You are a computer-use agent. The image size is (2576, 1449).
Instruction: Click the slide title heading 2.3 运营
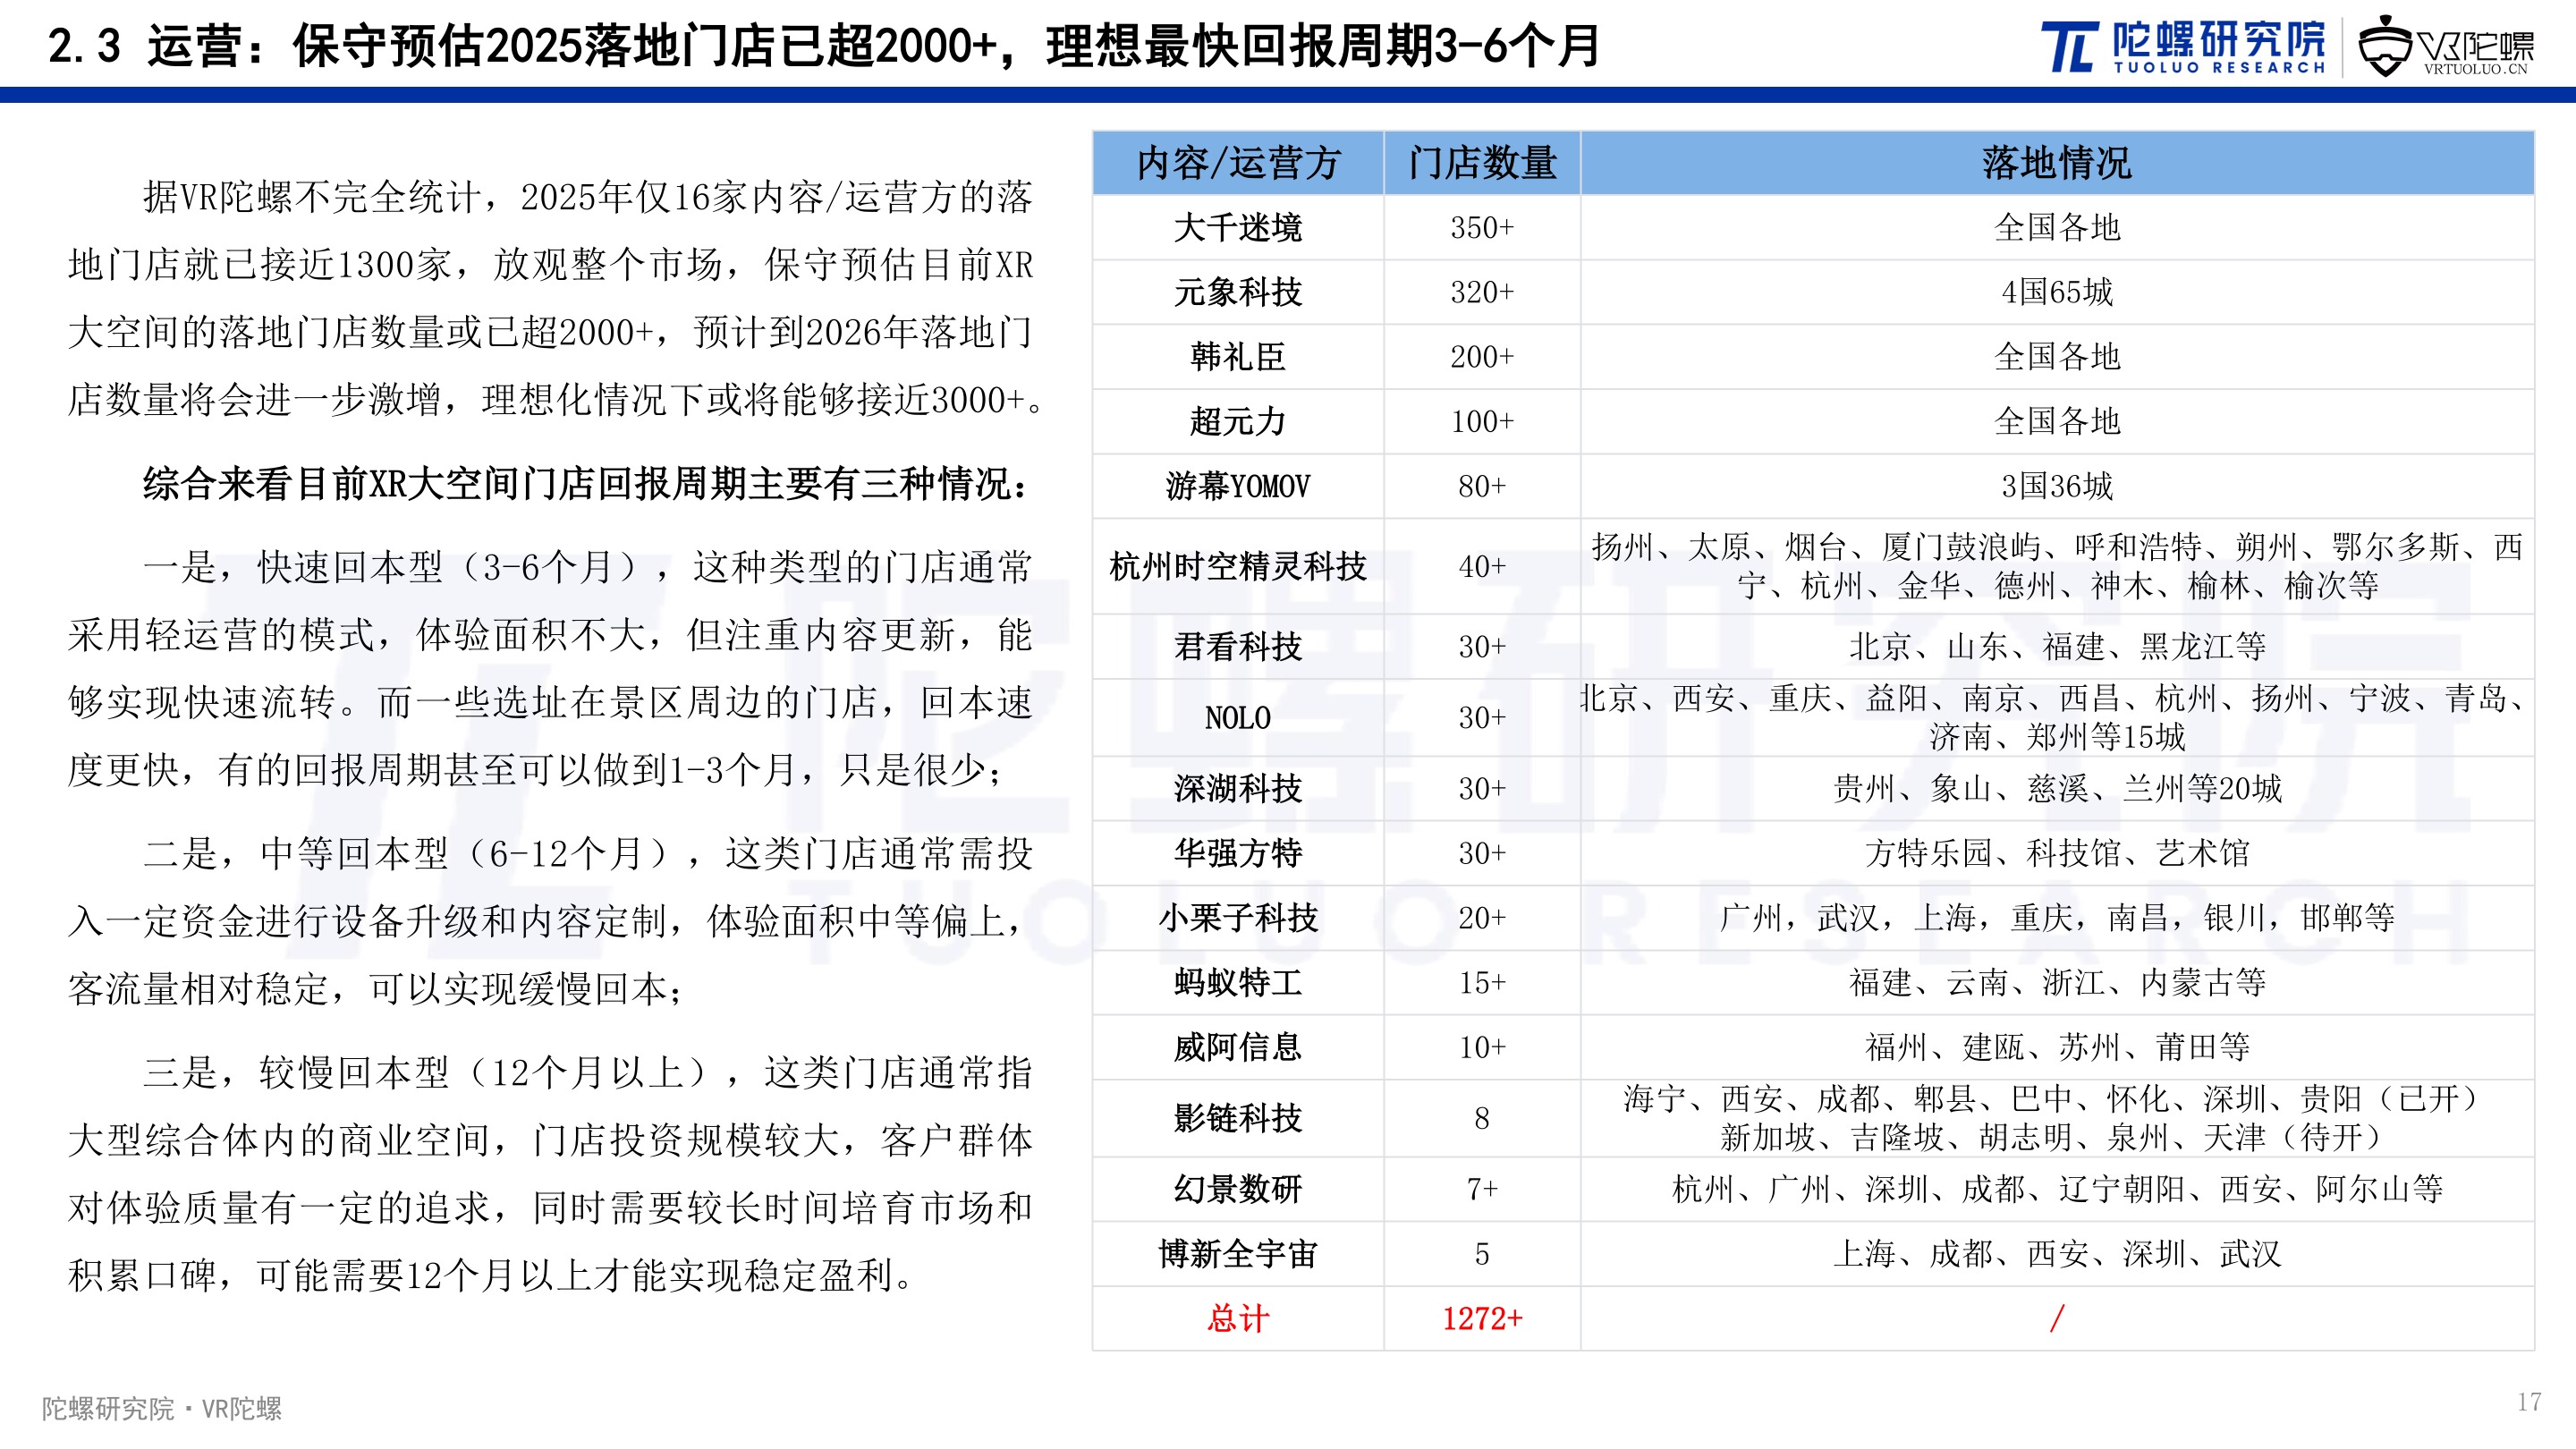tap(822, 46)
